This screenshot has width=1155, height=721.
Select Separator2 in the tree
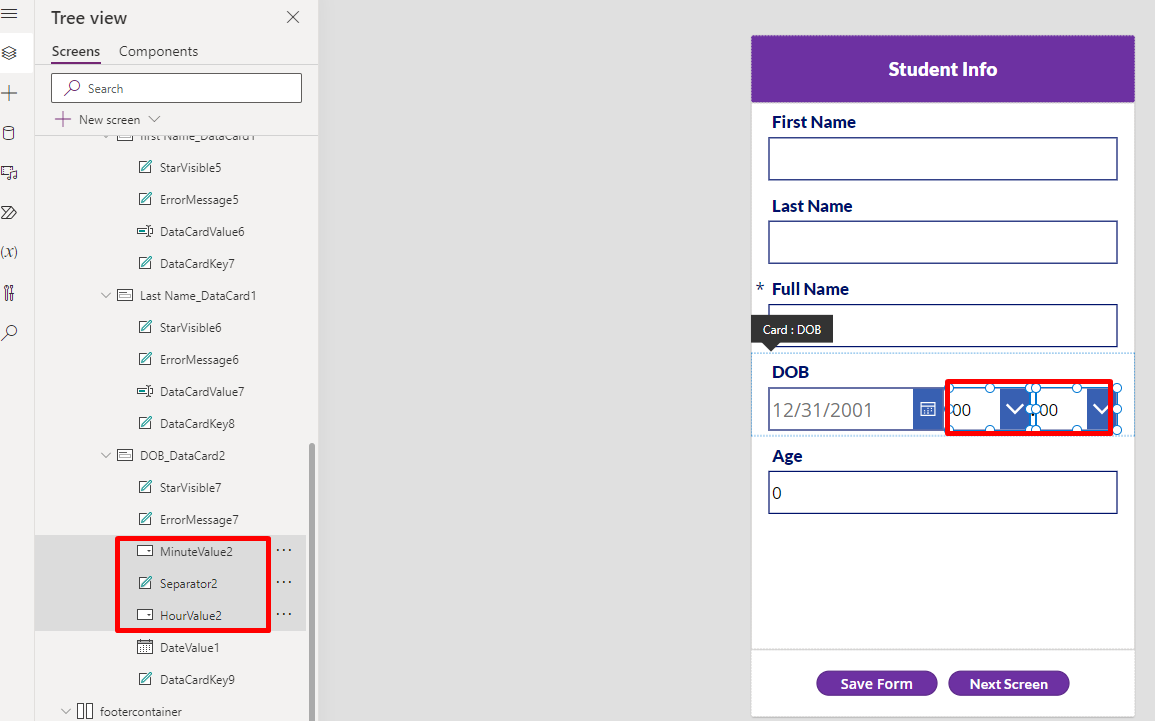click(x=189, y=583)
